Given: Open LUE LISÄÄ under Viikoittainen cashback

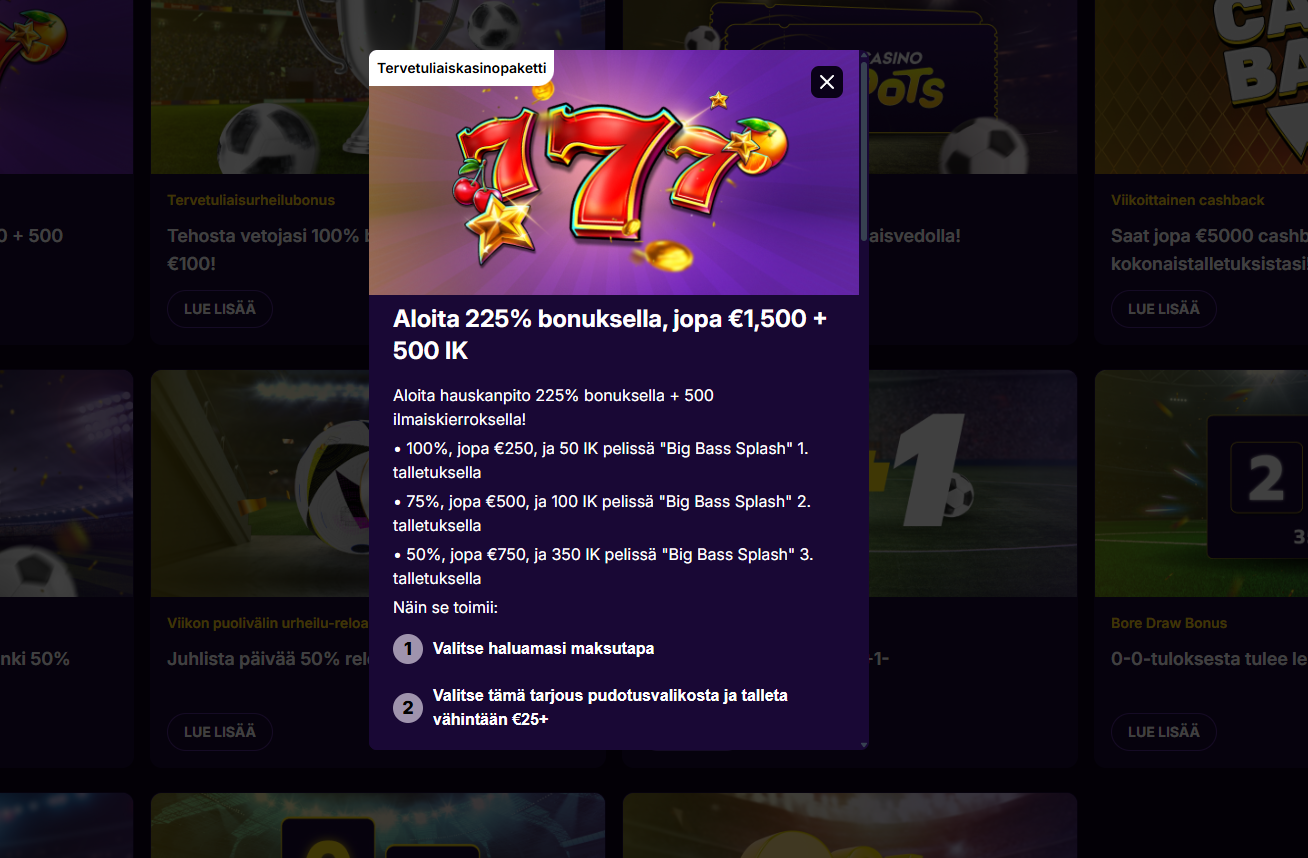Looking at the screenshot, I should [x=1164, y=309].
